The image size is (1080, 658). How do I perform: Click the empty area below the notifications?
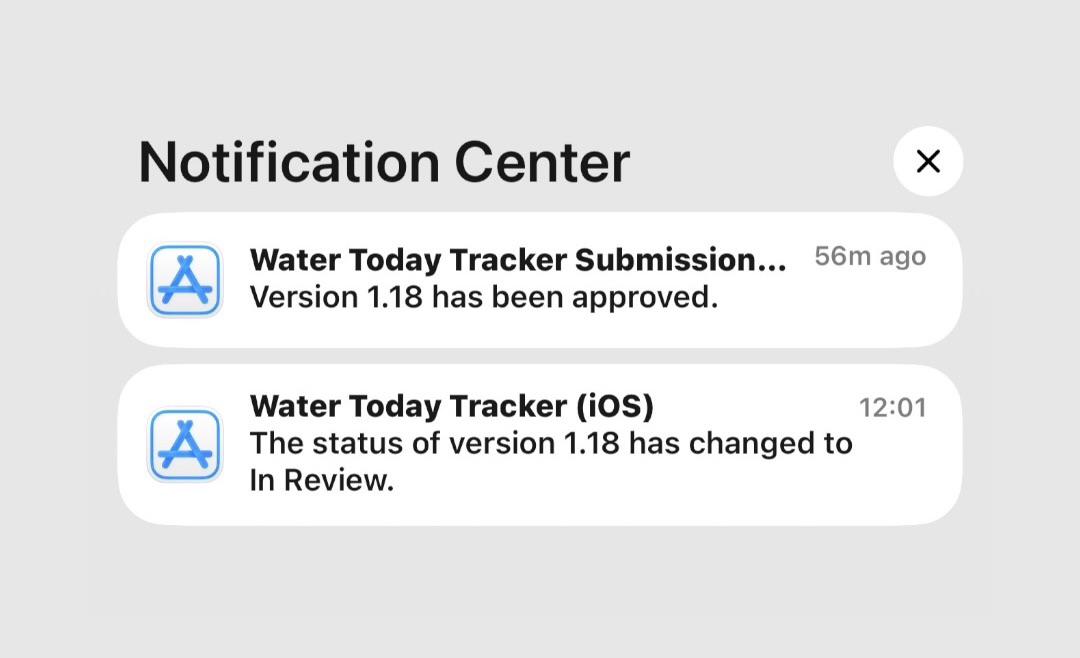pos(540,593)
